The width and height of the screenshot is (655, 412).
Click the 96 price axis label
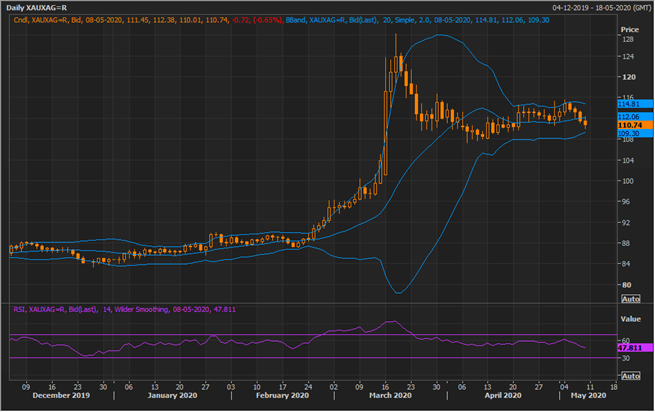[626, 202]
